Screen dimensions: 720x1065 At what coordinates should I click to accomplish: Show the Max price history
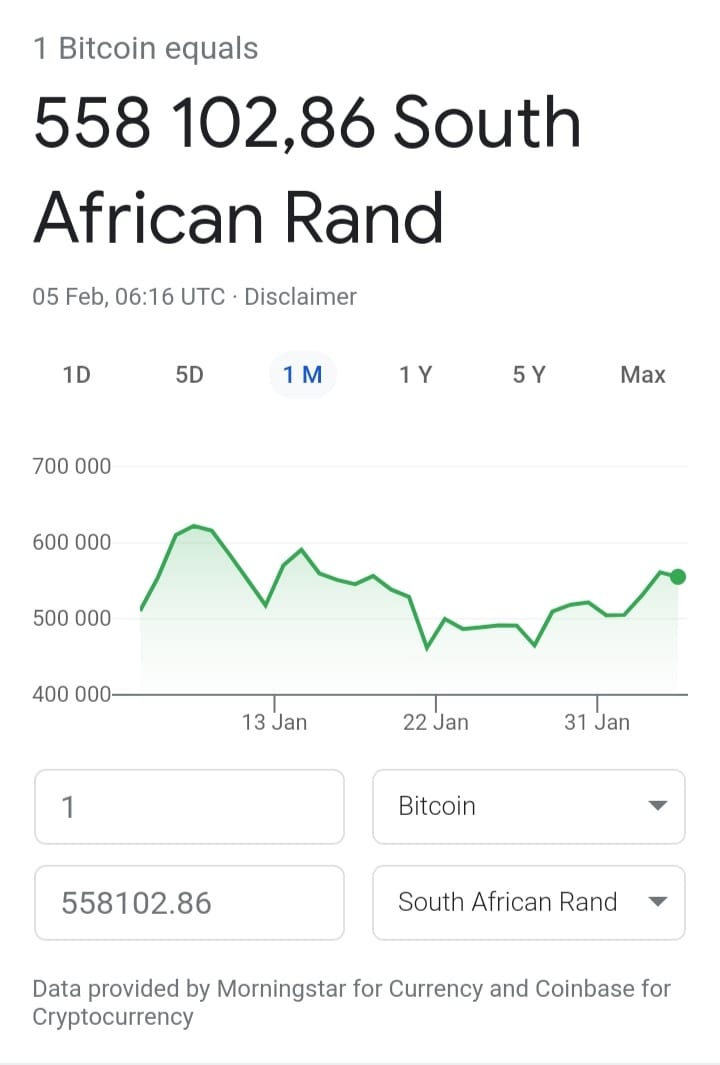[x=643, y=374]
